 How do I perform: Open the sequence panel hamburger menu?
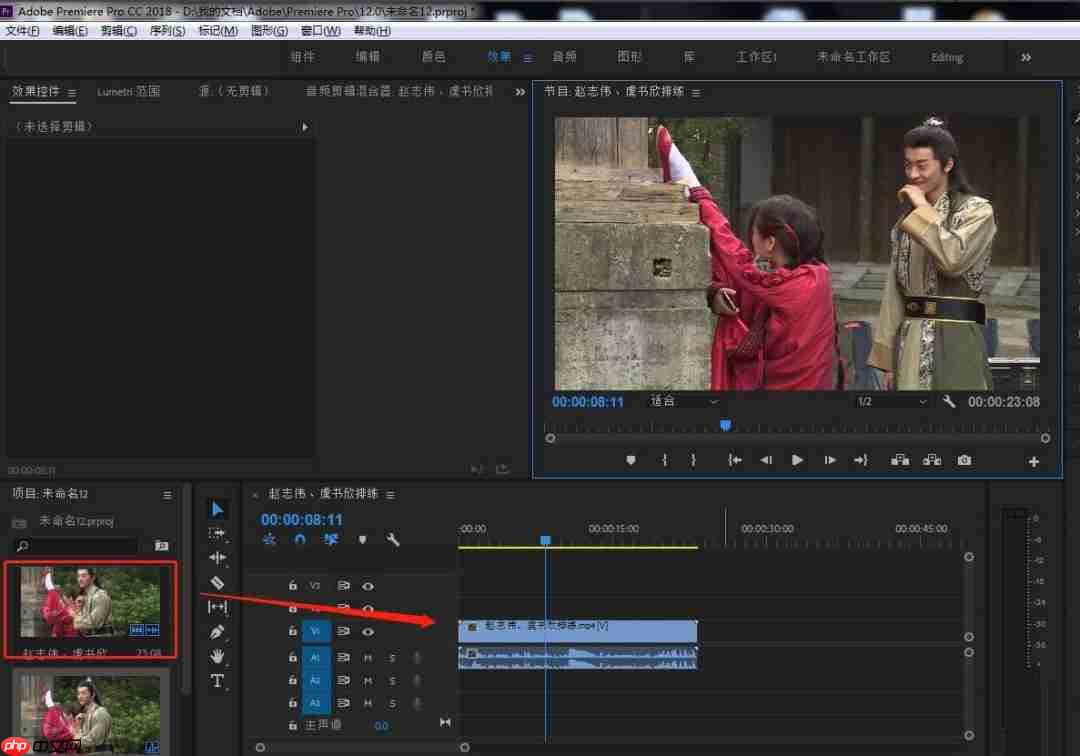389,493
